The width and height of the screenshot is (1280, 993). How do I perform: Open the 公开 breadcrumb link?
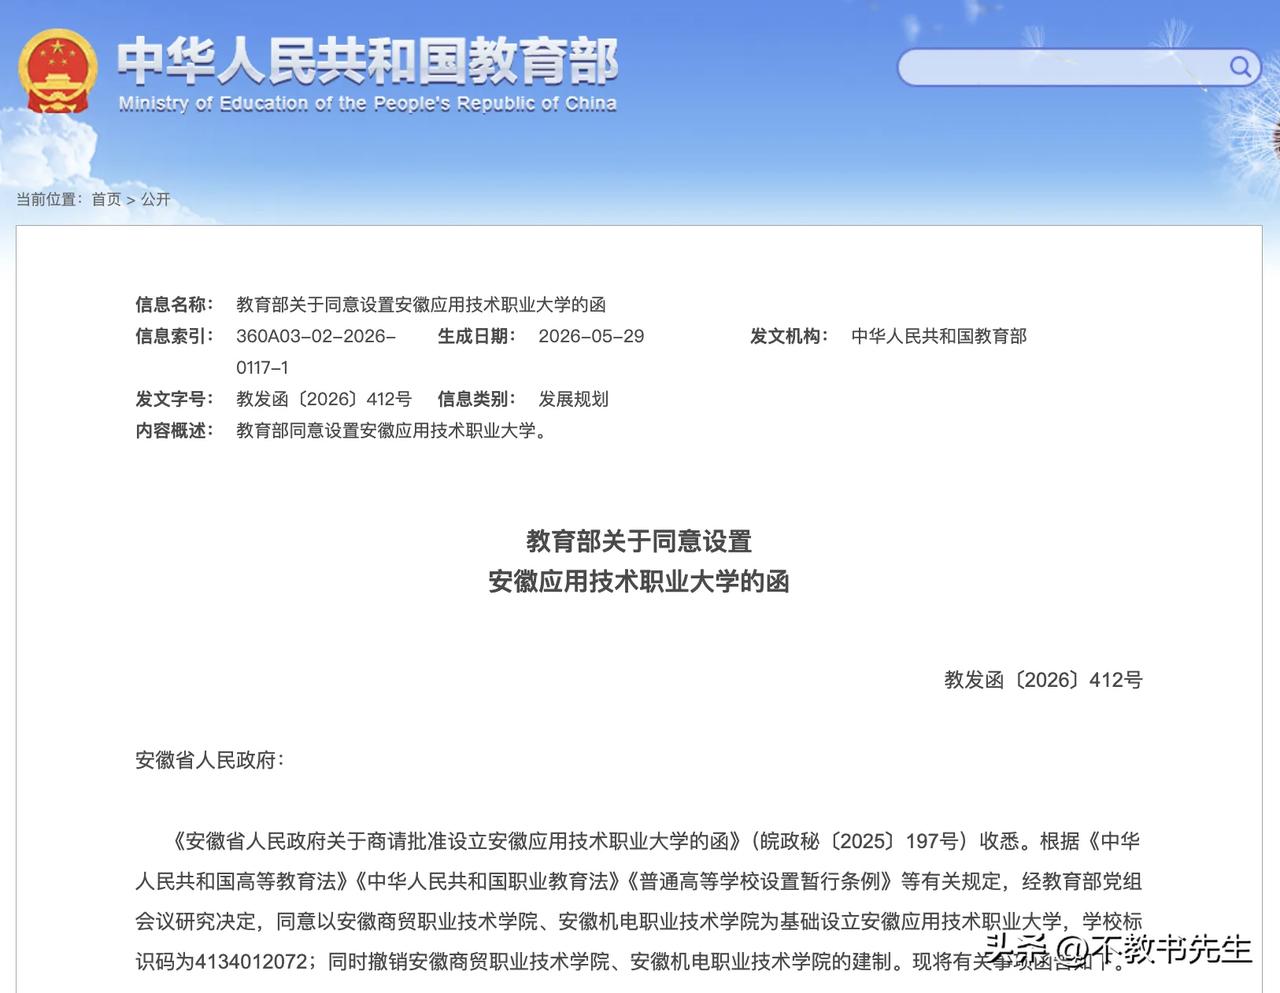(x=155, y=199)
